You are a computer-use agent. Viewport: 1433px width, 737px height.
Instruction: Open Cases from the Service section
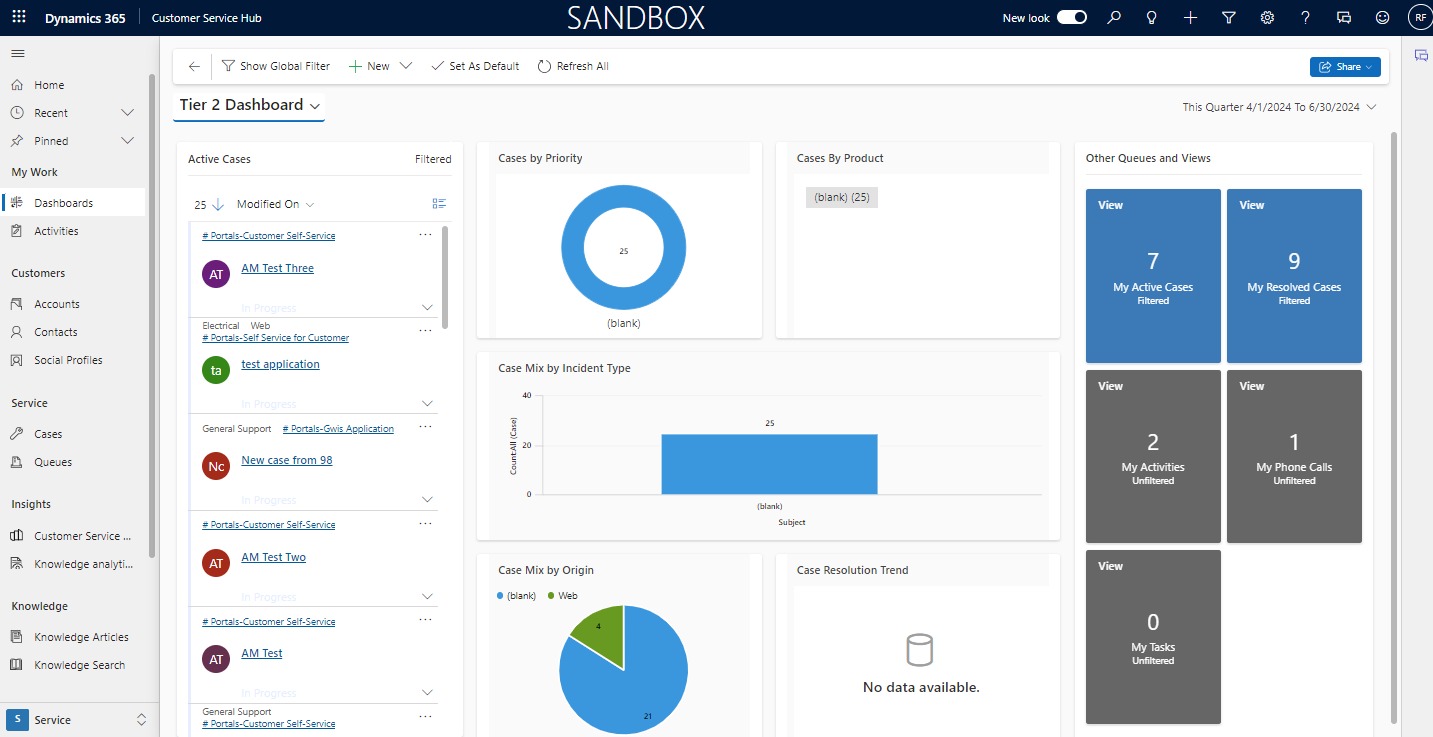(50, 433)
